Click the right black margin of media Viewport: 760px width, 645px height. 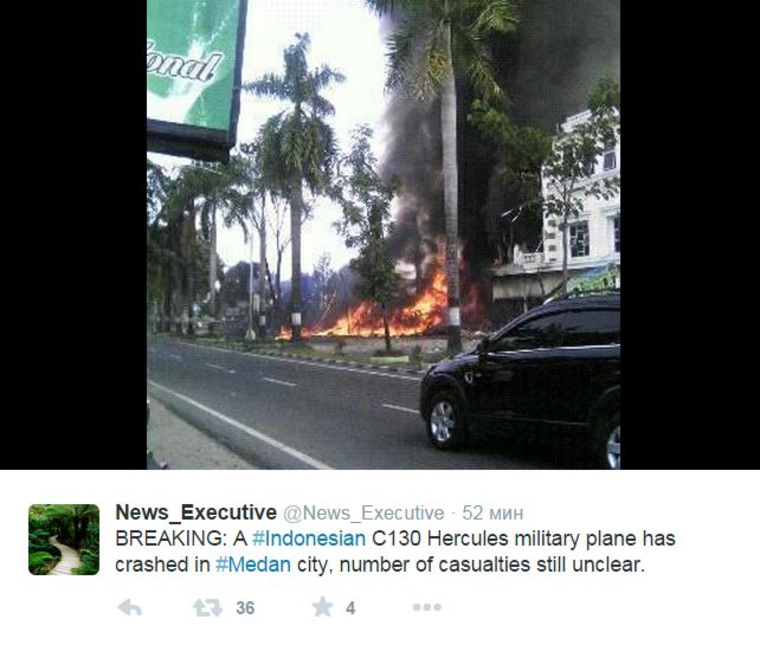[x=690, y=235]
